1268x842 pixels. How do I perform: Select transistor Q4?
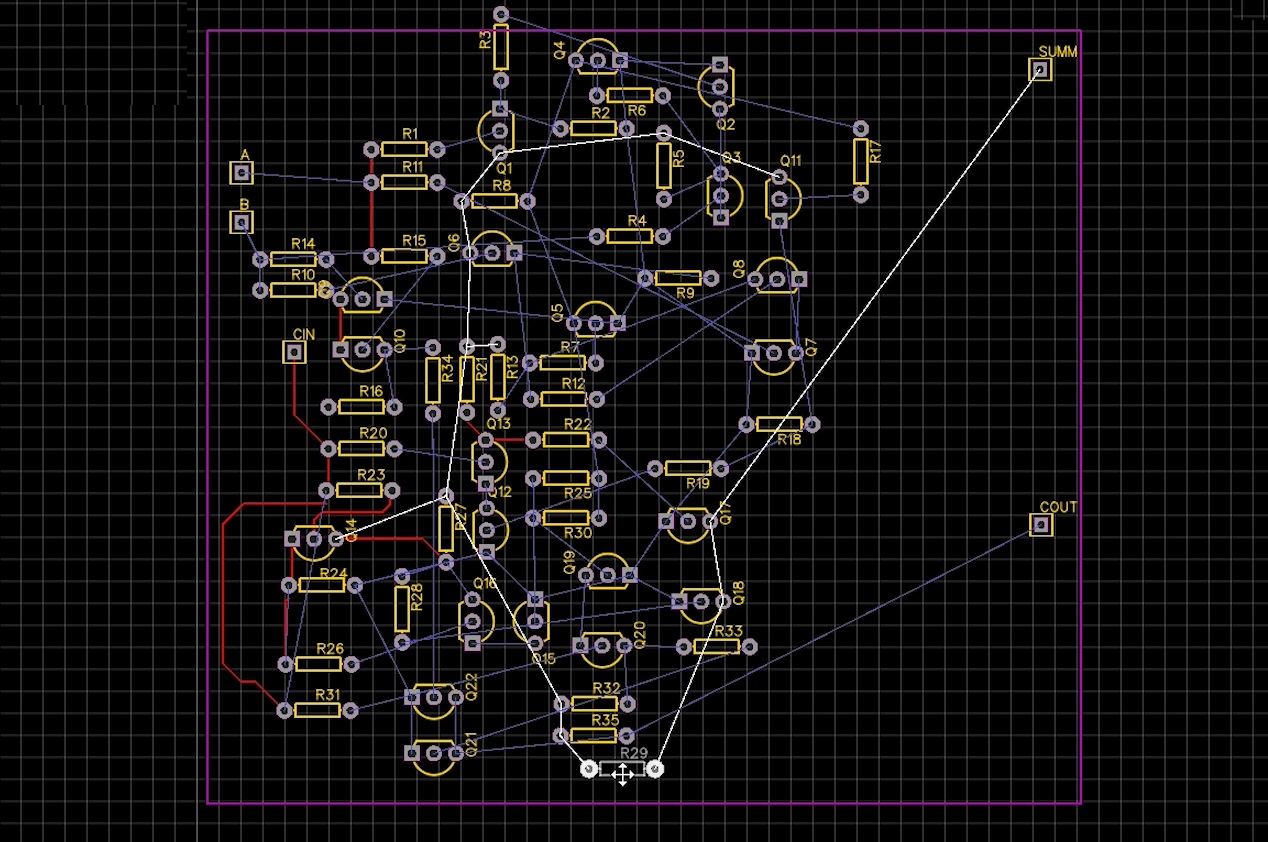click(598, 57)
